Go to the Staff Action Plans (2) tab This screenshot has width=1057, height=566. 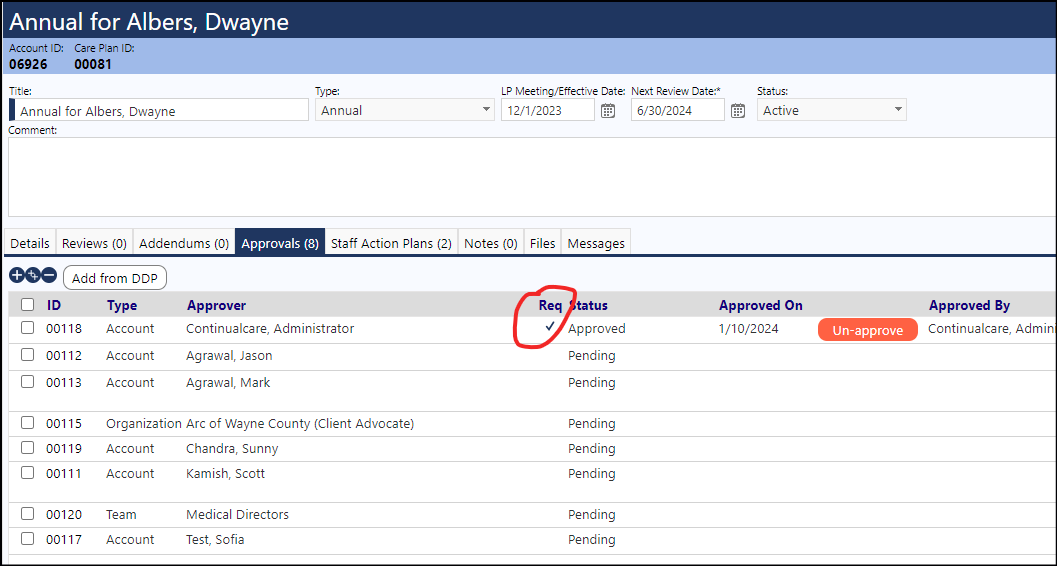tap(392, 243)
